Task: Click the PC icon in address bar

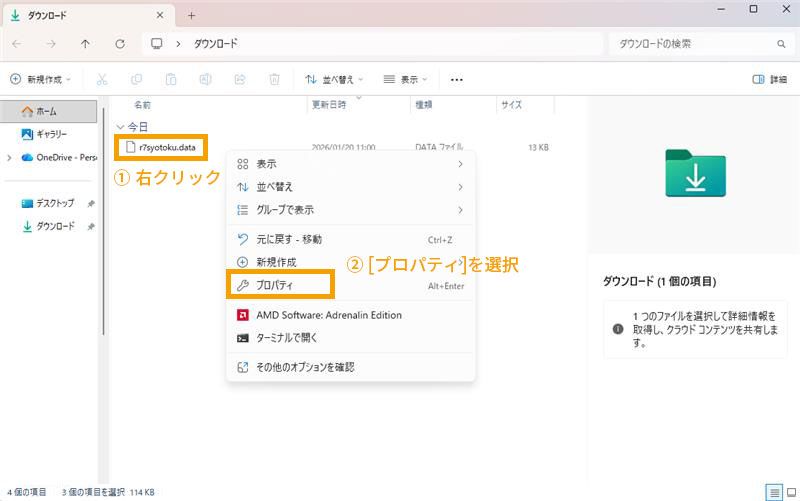Action: (x=157, y=43)
